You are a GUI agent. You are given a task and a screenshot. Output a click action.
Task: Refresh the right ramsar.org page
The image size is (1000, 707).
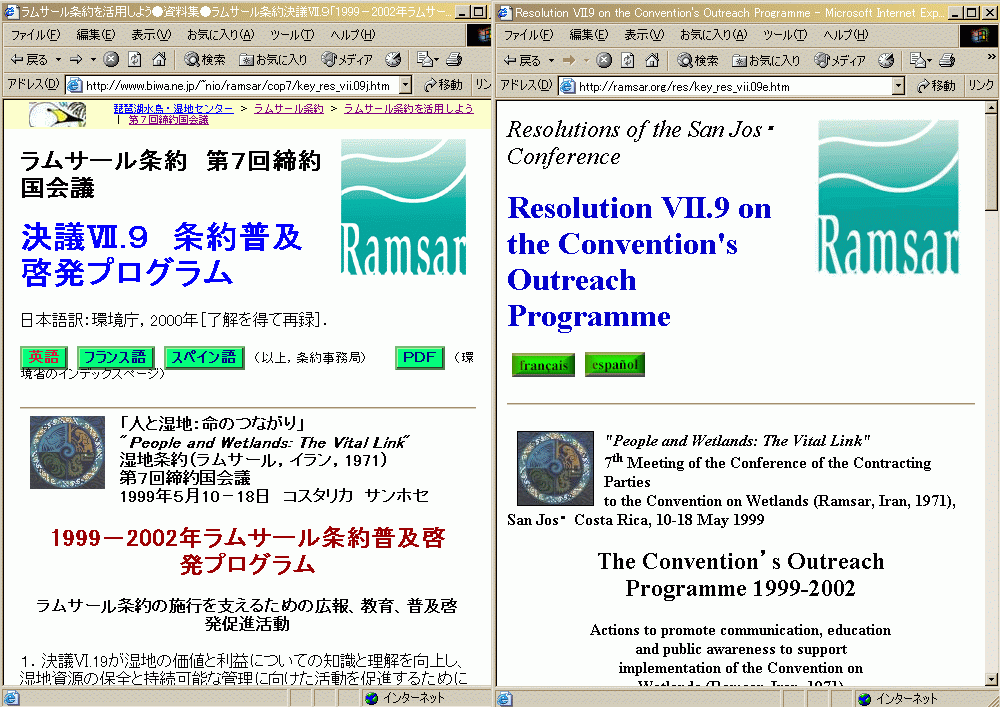pyautogui.click(x=628, y=61)
